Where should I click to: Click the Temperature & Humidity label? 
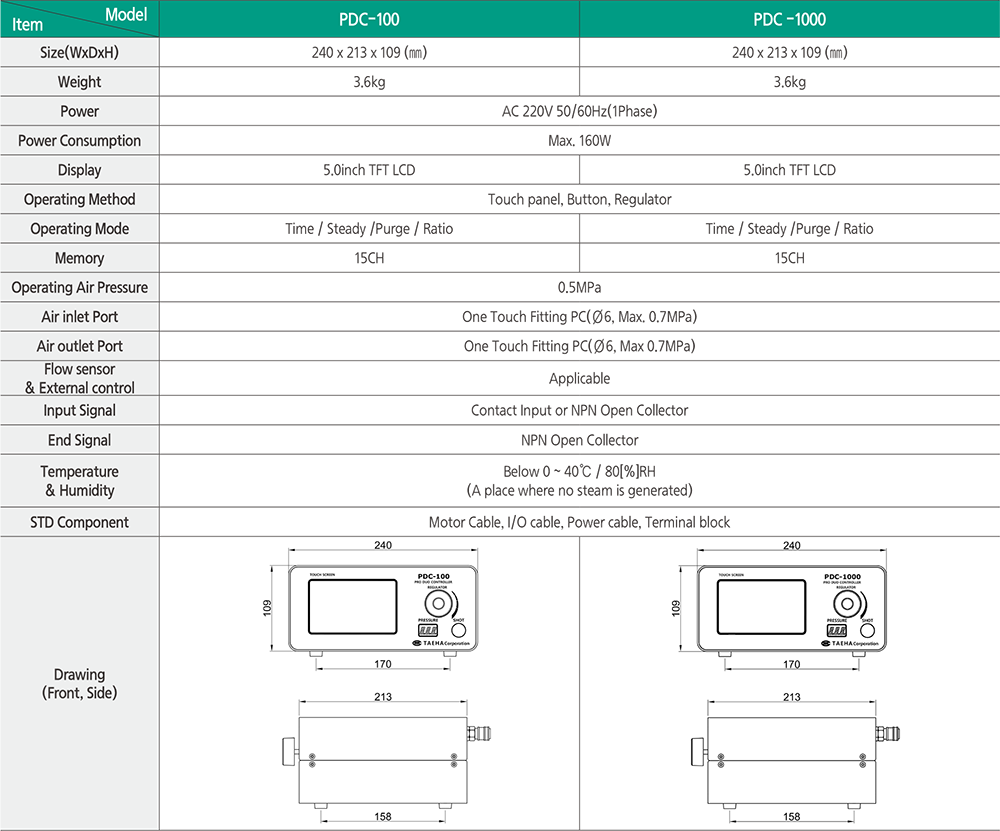tap(79, 481)
